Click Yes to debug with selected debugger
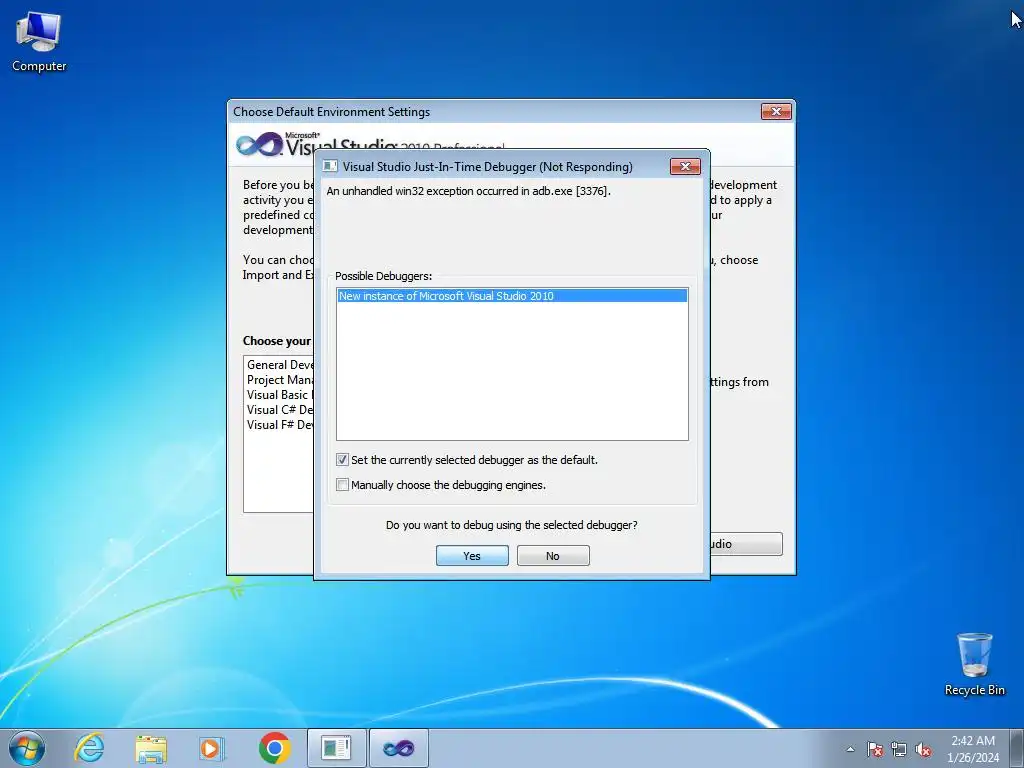 472,556
